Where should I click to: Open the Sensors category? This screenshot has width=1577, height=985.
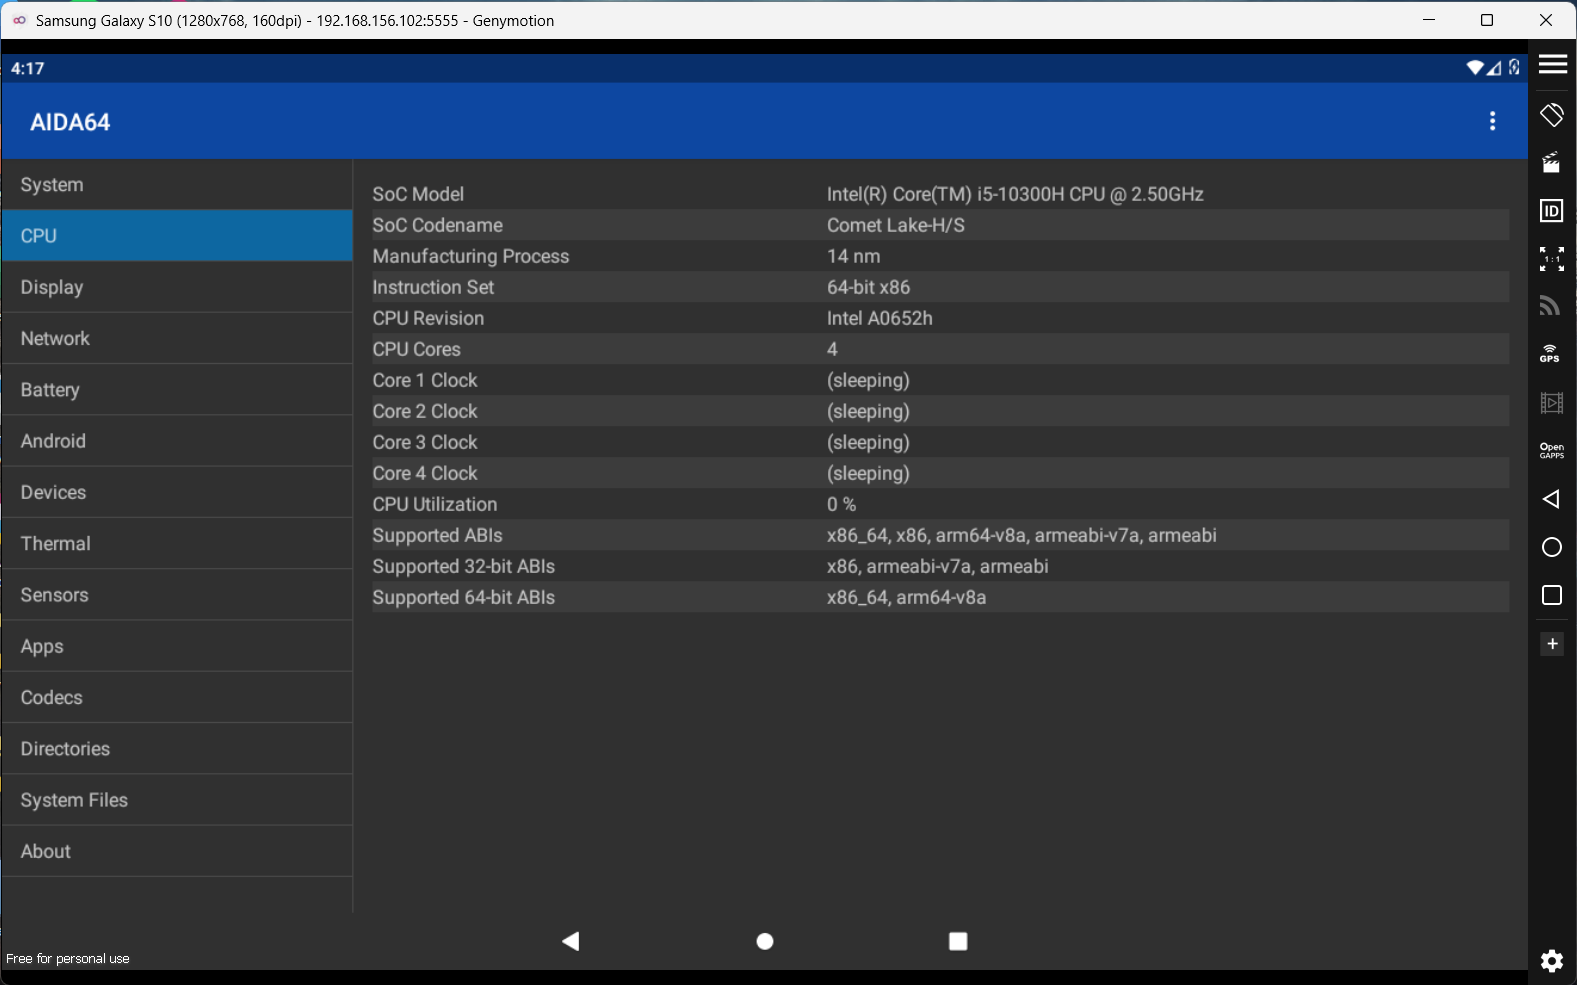177,595
